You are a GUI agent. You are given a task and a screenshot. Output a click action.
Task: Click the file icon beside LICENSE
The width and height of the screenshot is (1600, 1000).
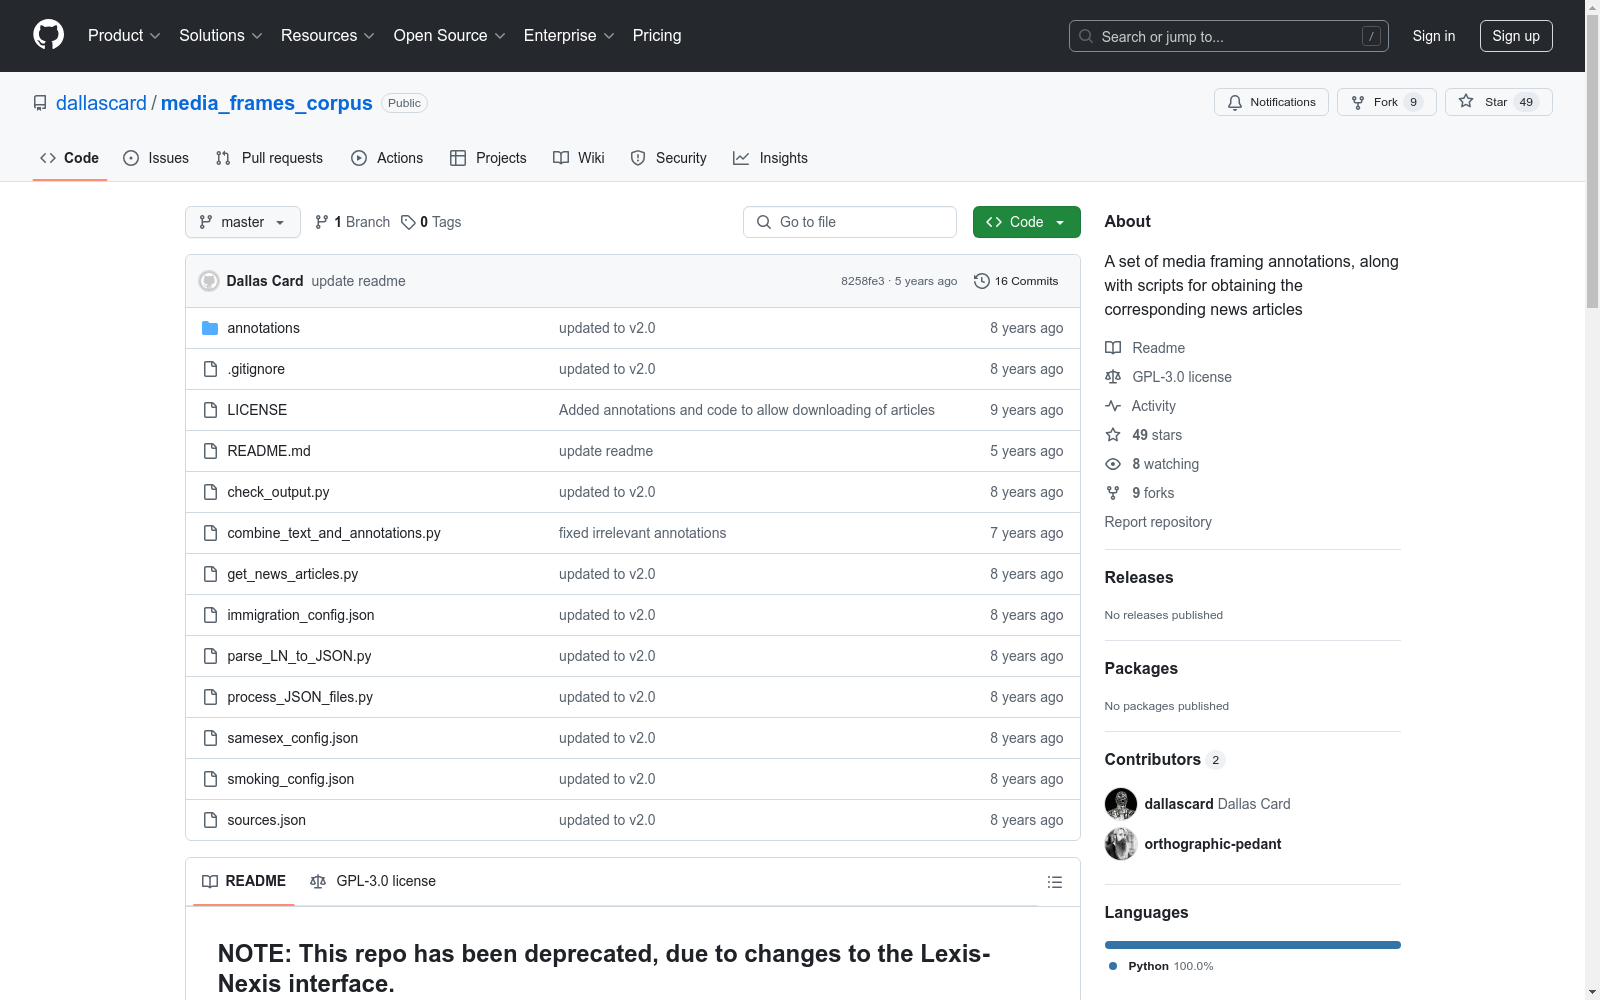coord(210,410)
